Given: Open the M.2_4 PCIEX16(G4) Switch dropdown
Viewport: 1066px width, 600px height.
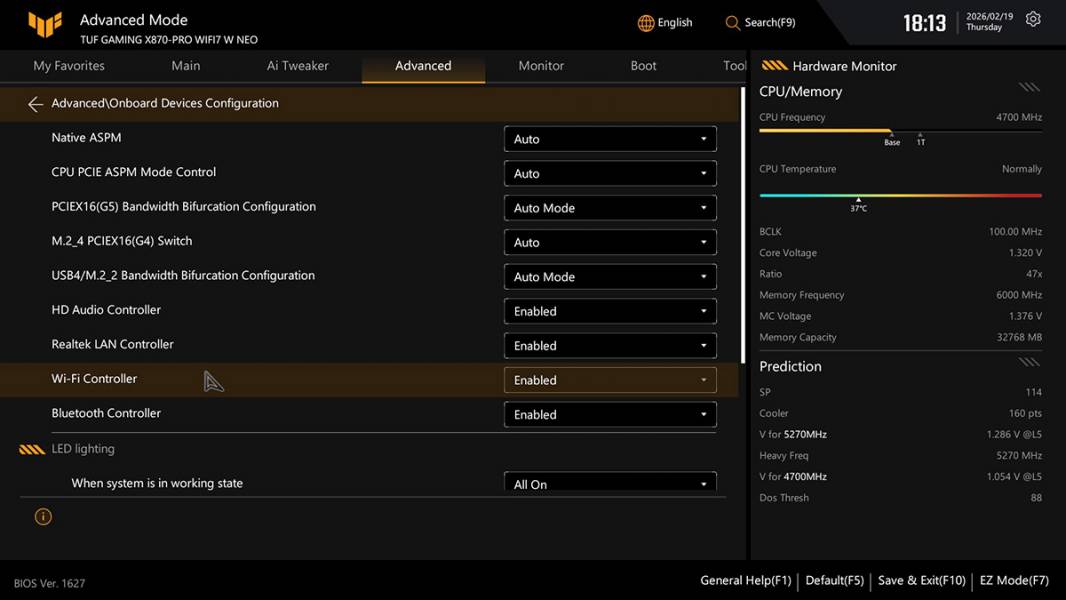Looking at the screenshot, I should [x=609, y=242].
